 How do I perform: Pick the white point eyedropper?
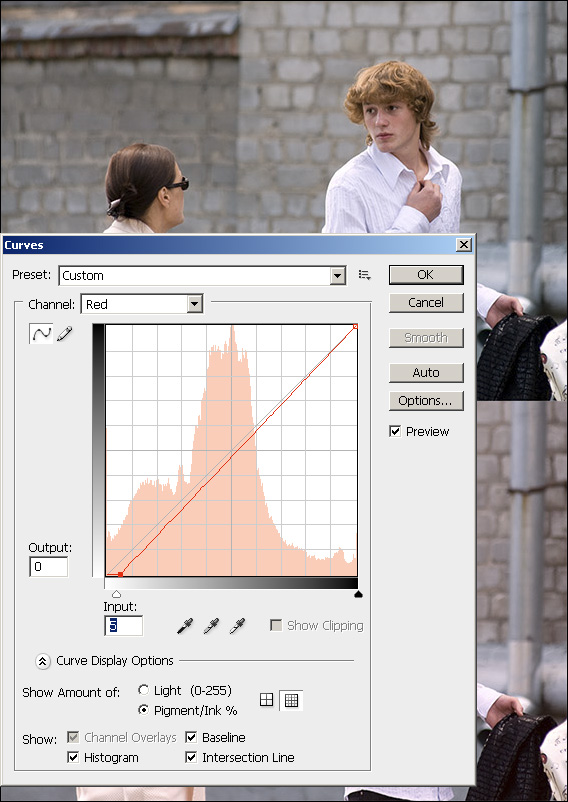coord(237,626)
